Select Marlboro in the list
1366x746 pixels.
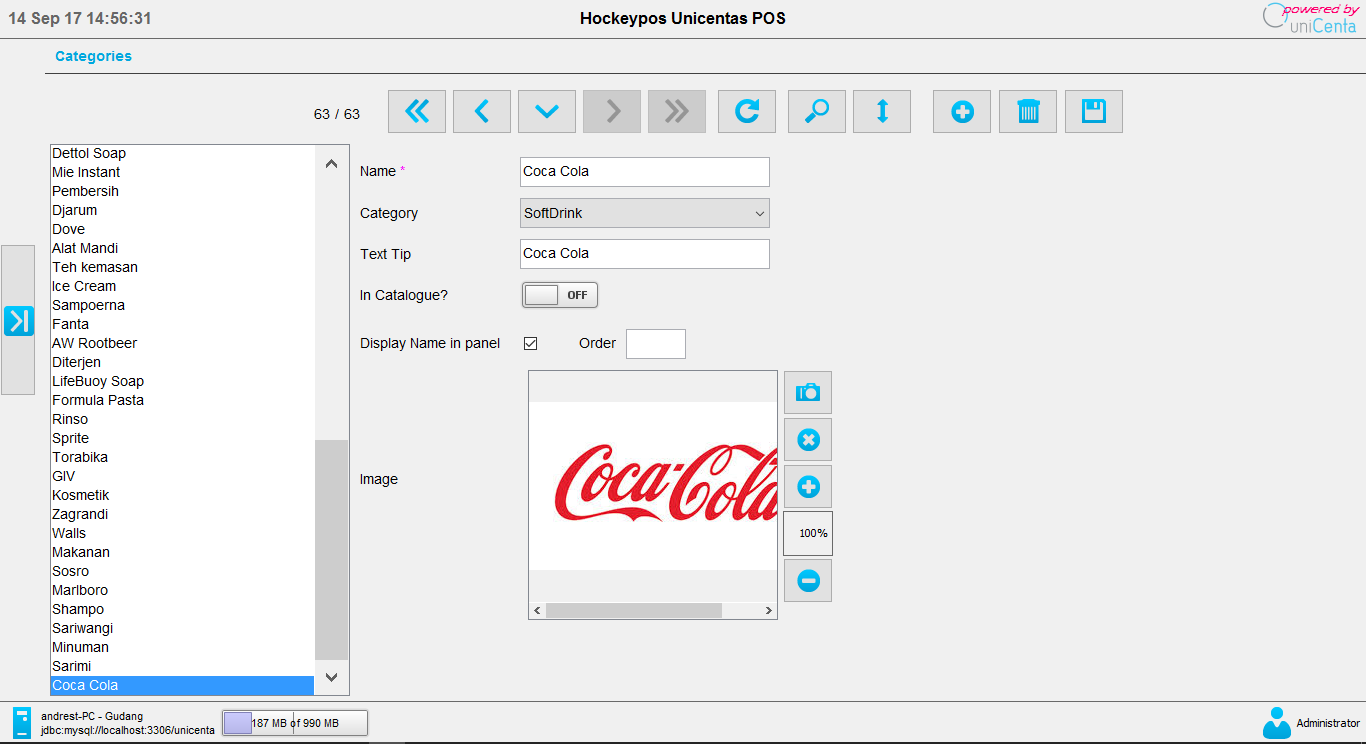pos(183,590)
